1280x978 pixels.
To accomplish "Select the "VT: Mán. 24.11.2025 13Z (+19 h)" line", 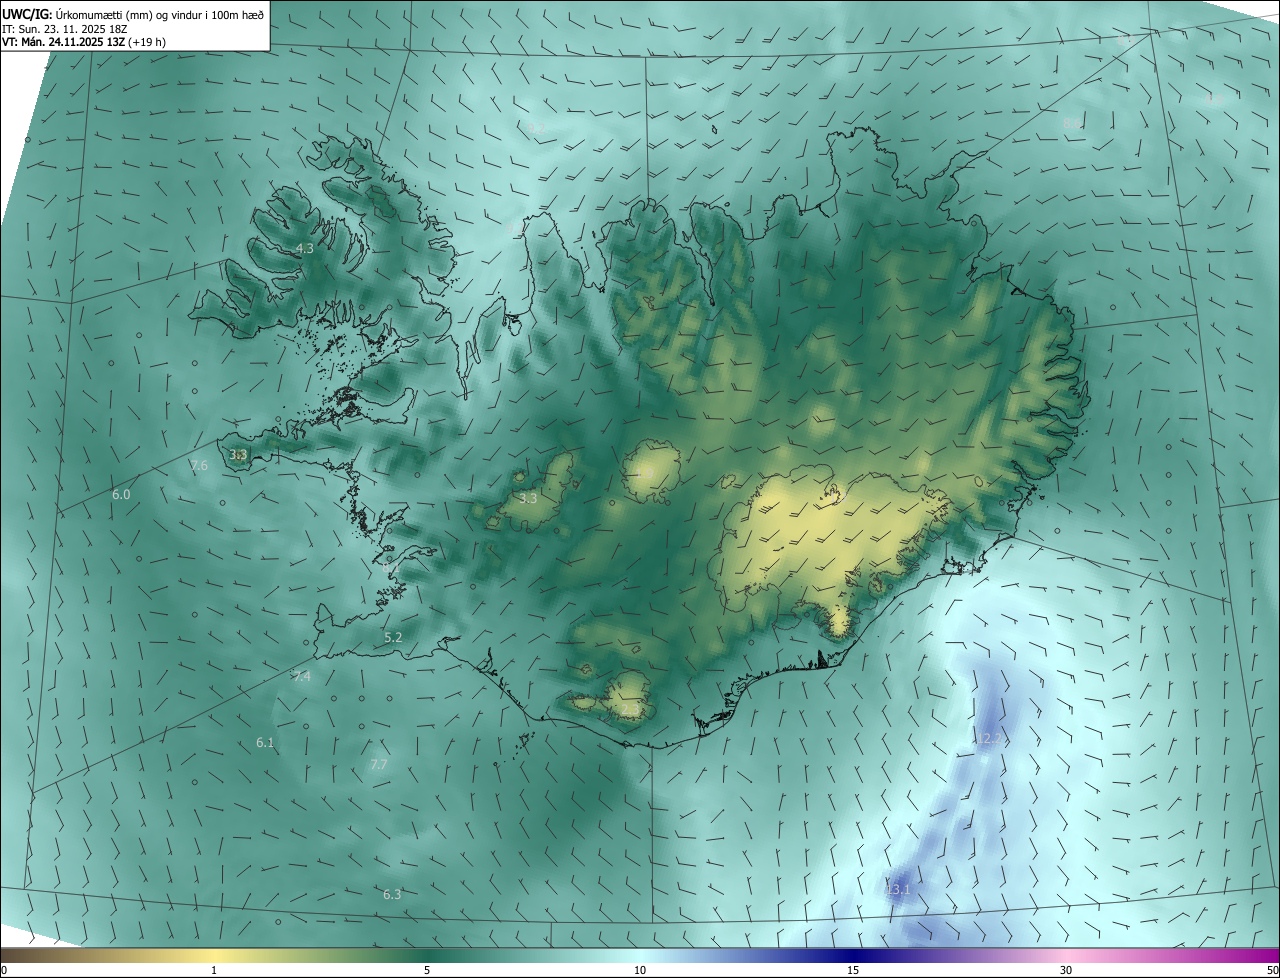I will tap(84, 42).
